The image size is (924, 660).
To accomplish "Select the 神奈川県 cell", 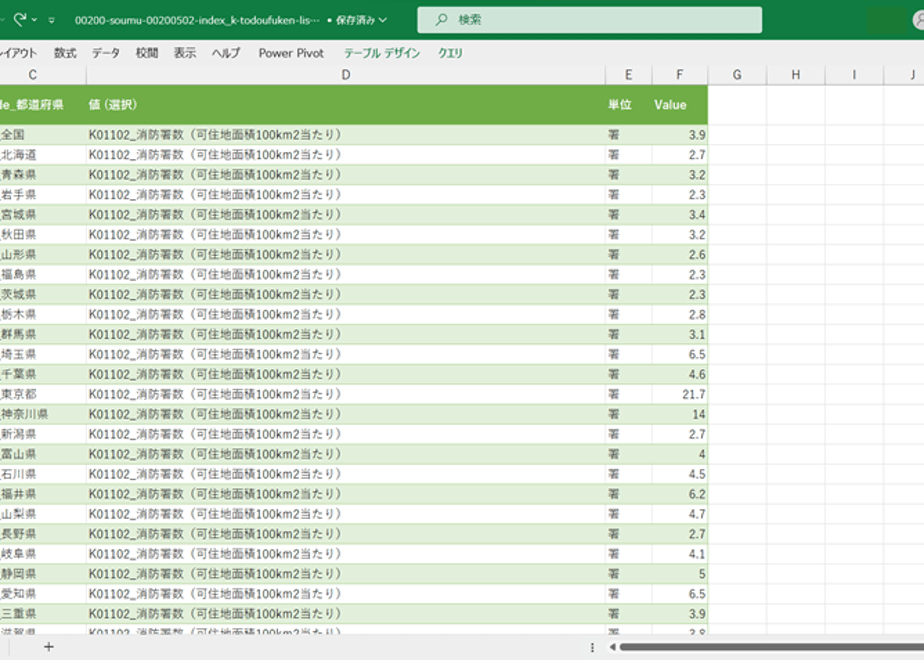I will (43, 414).
